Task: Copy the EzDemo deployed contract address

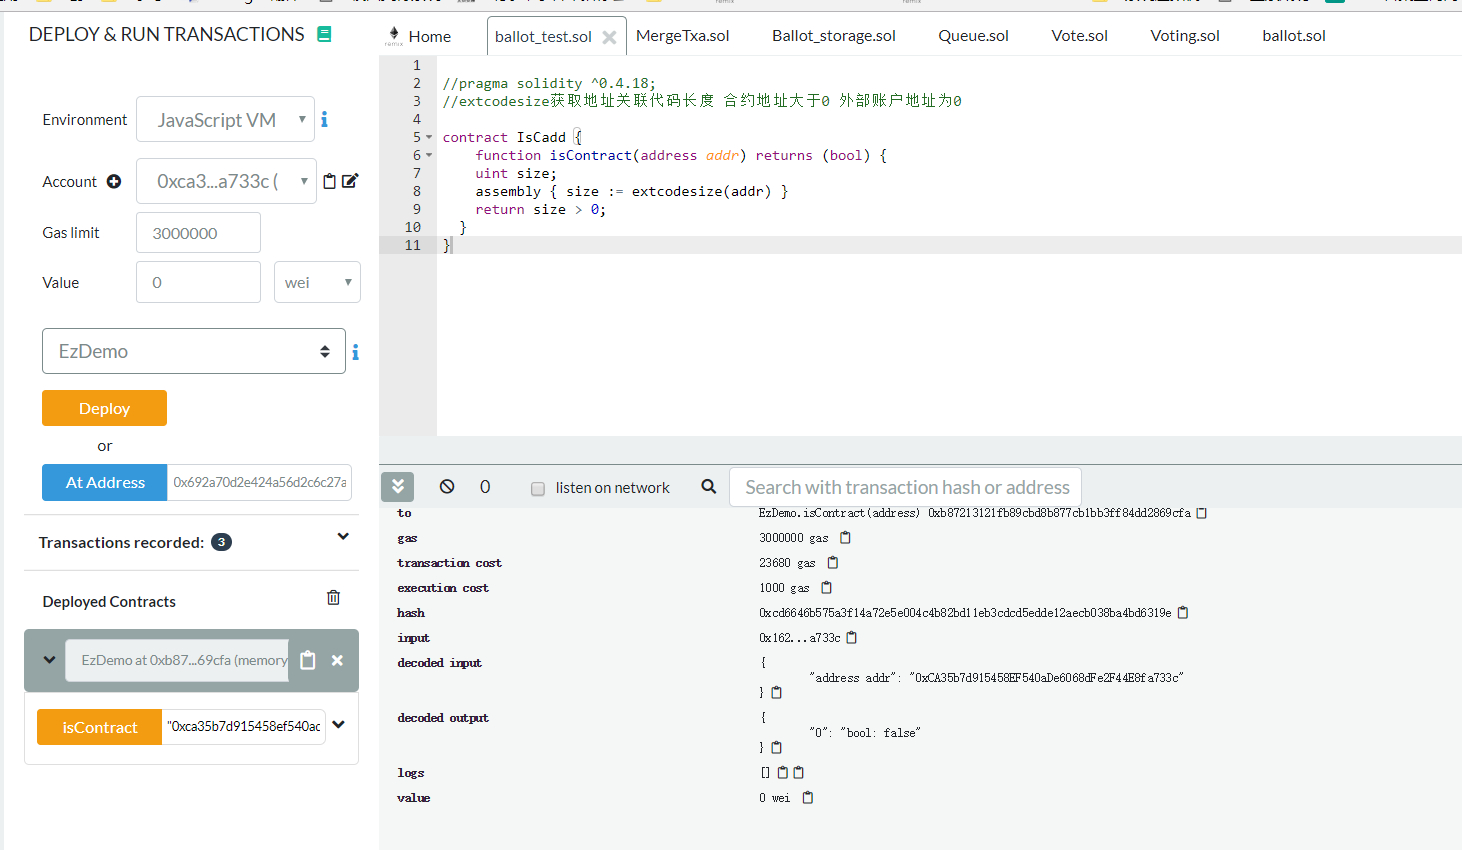Action: click(308, 660)
